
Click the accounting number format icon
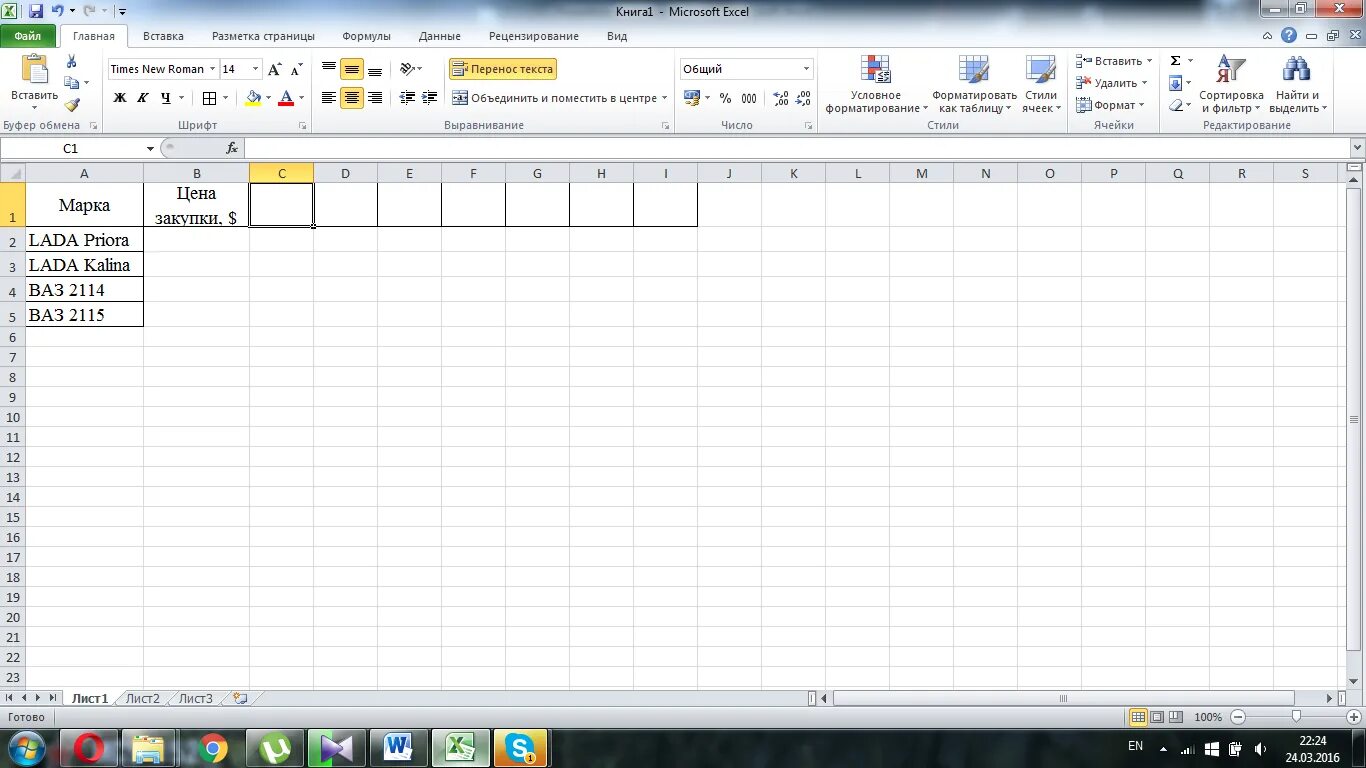point(692,98)
